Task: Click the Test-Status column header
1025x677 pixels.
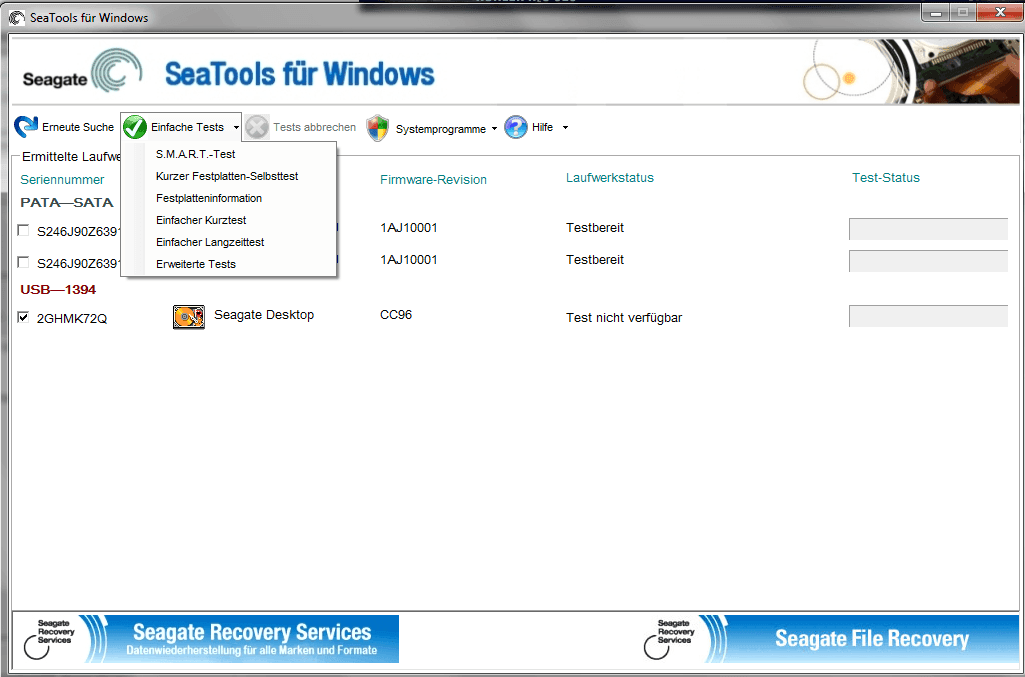Action: 886,178
